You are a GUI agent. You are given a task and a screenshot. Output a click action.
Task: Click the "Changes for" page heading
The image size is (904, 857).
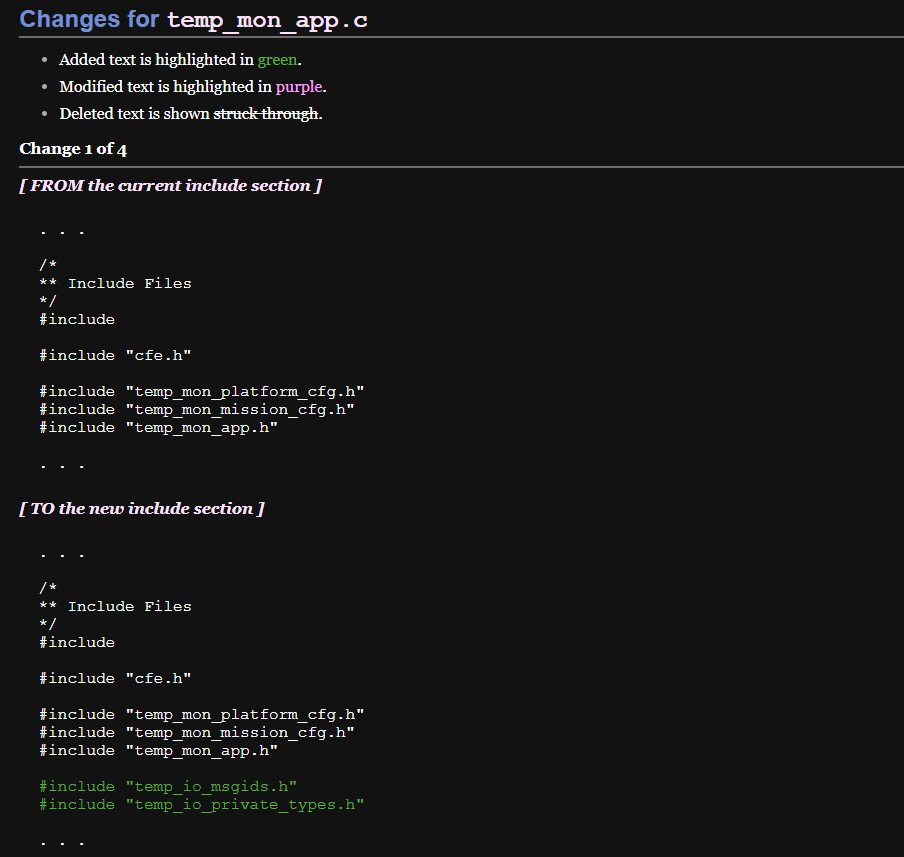pyautogui.click(x=90, y=19)
